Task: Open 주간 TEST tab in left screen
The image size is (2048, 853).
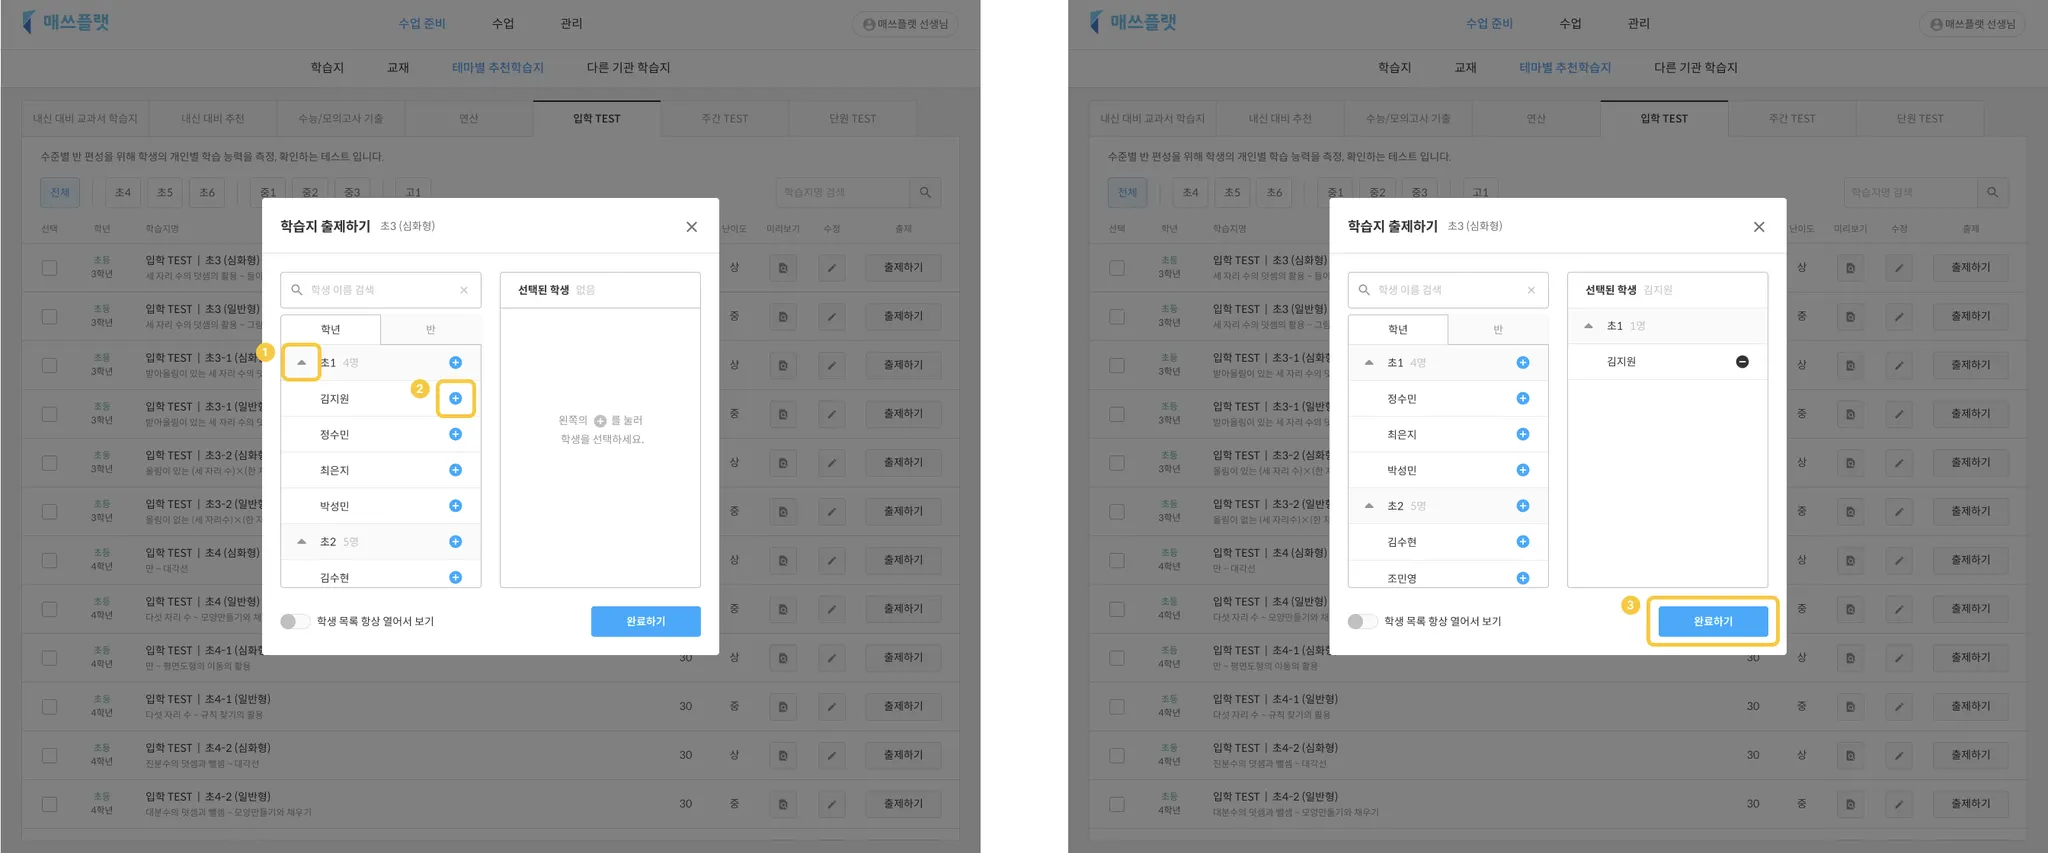Action: pos(724,118)
